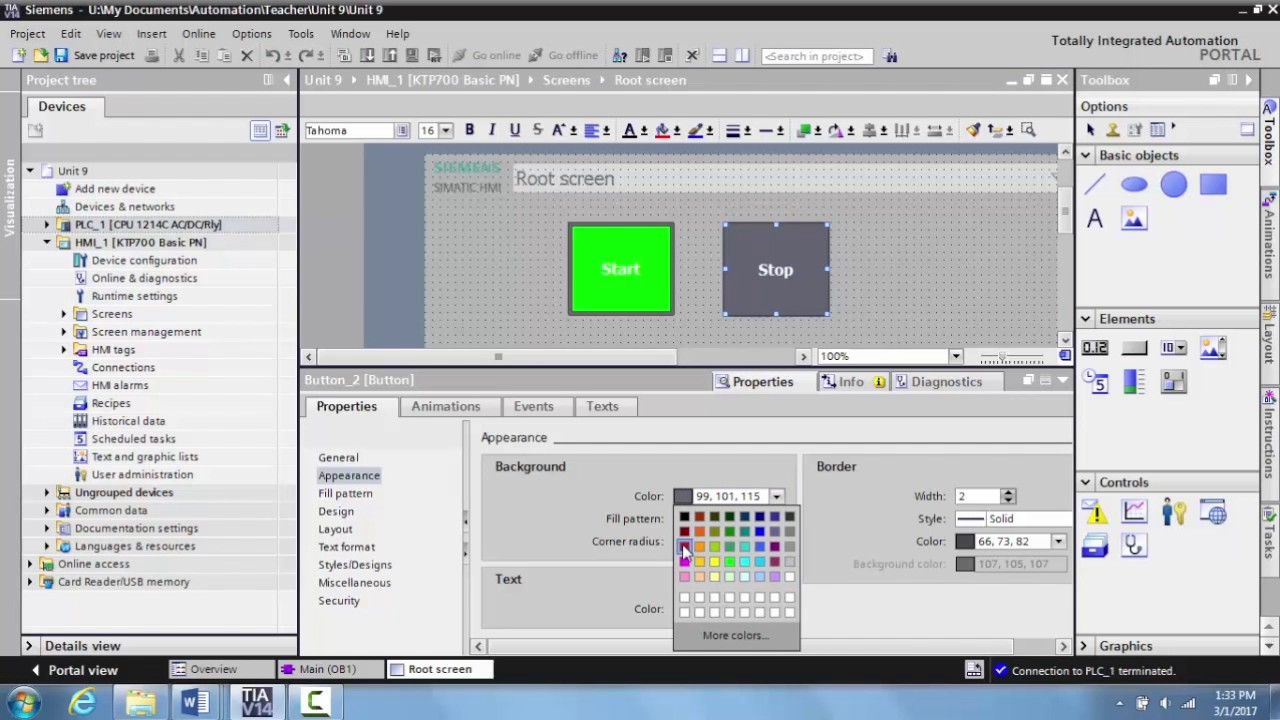Toggle underline text formatting

[x=515, y=130]
